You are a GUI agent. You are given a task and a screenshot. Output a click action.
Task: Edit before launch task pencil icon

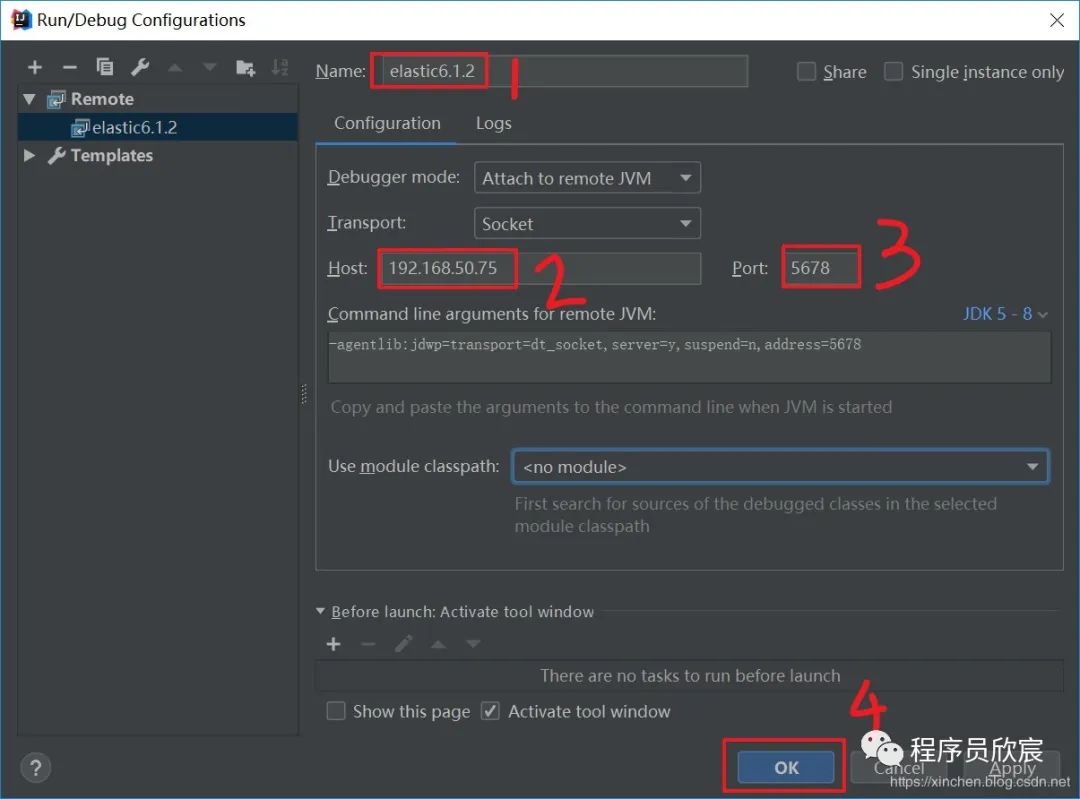tap(404, 644)
